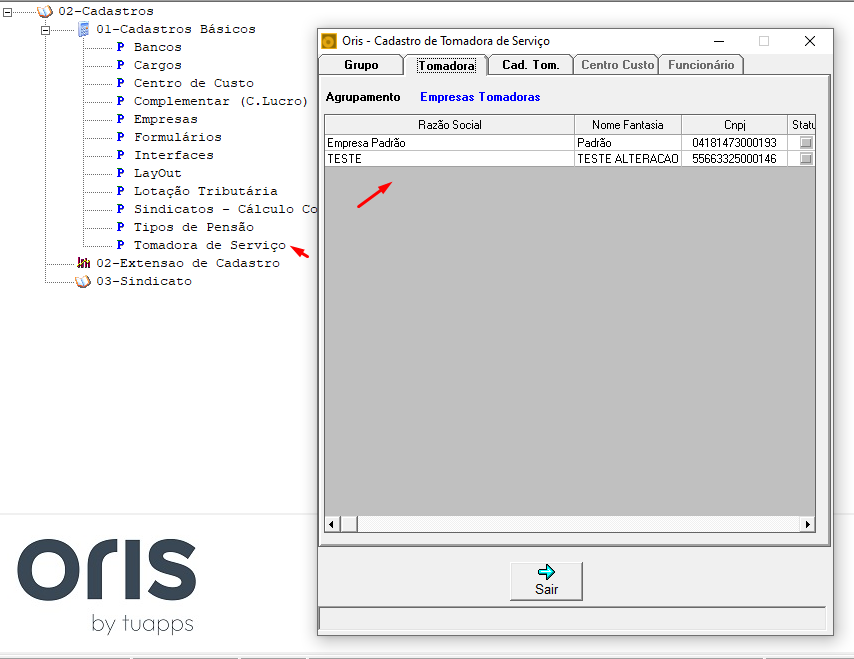This screenshot has width=854, height=659.
Task: Click the Empresas Tomadoras link text
Action: (x=480, y=97)
